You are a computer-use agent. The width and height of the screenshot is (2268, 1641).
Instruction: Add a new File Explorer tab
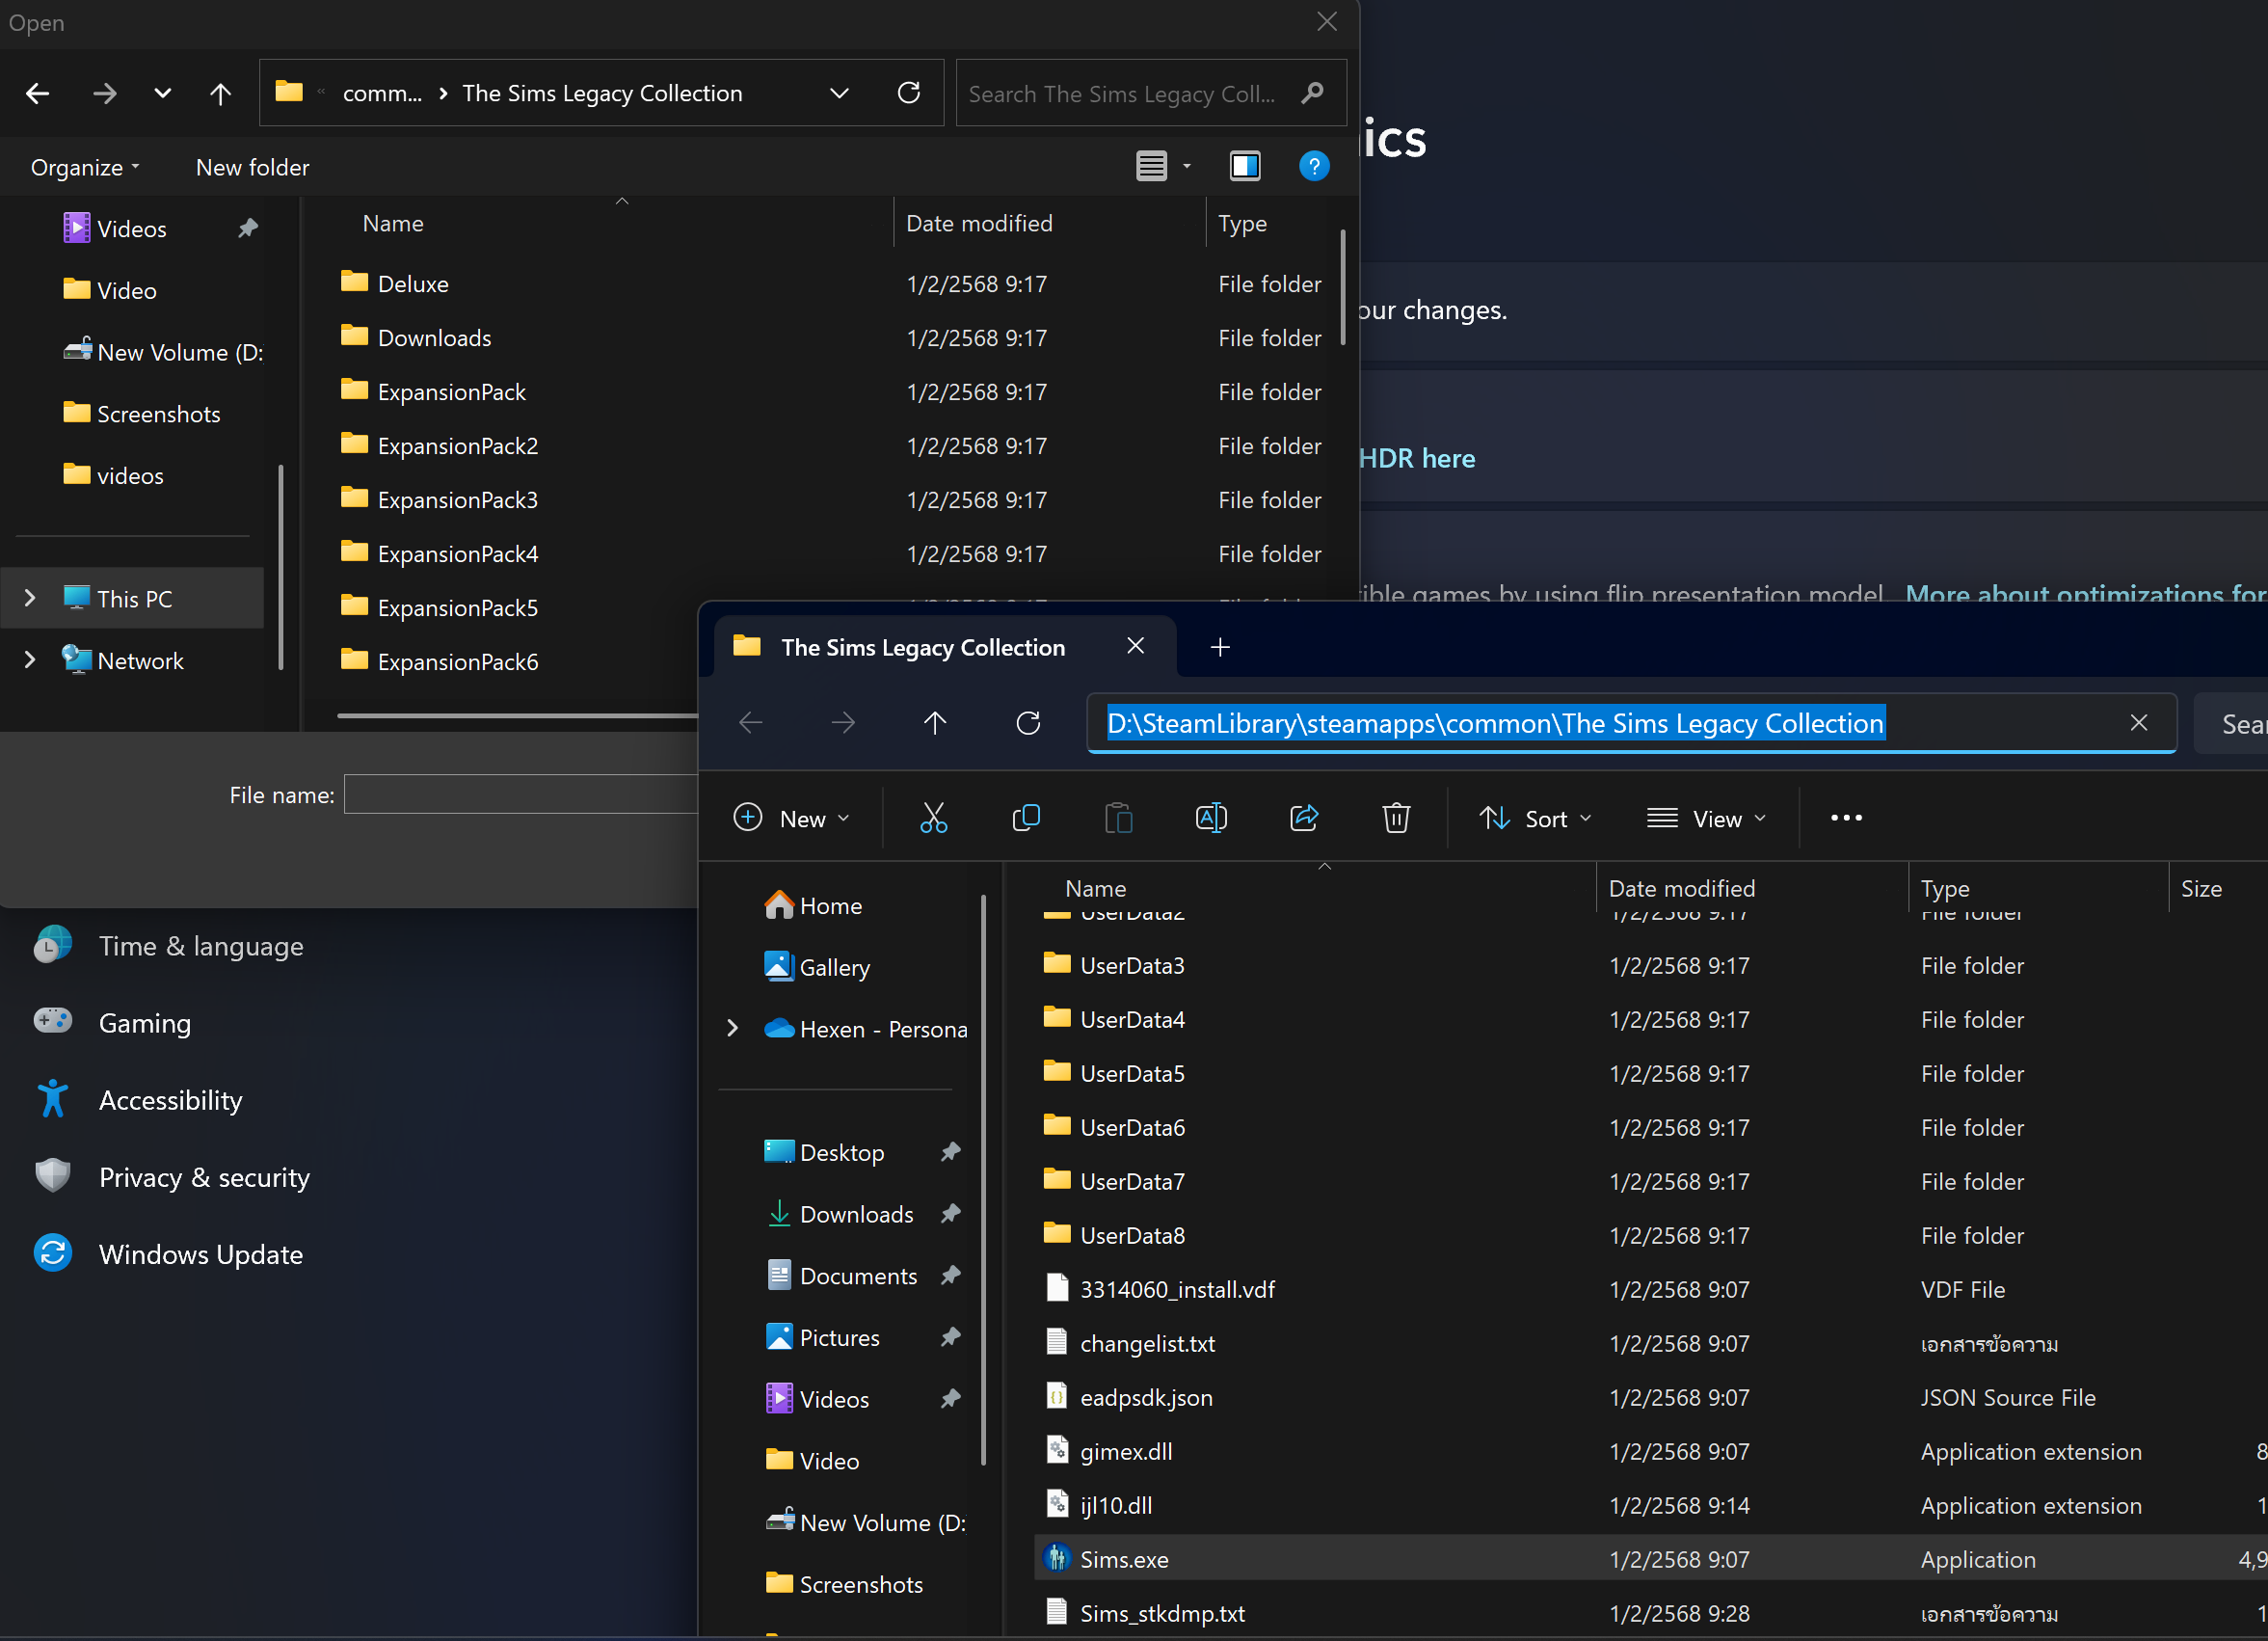click(x=1220, y=647)
